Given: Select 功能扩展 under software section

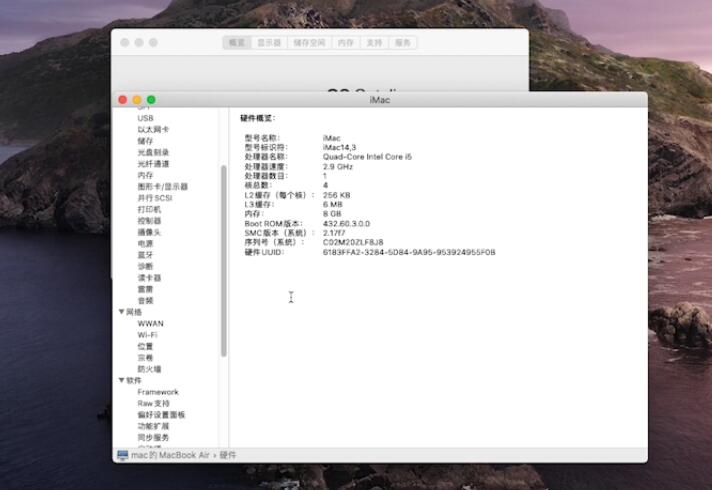Looking at the screenshot, I should (x=153, y=426).
